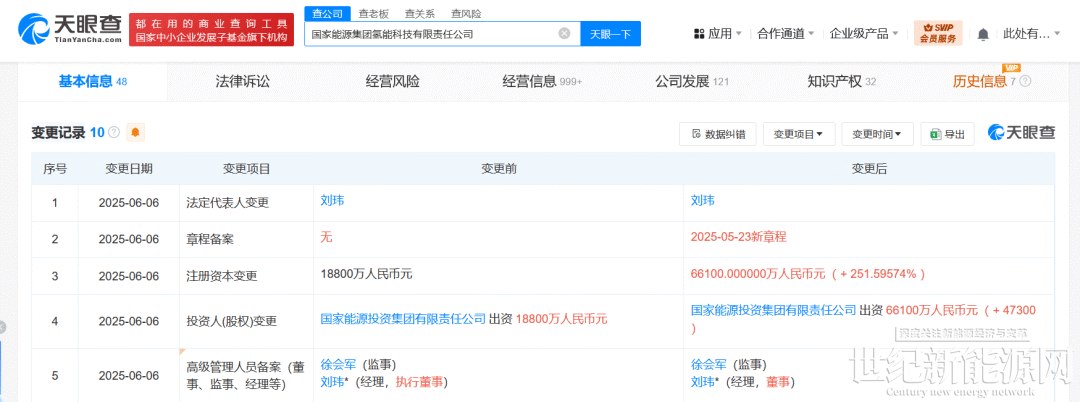Image resolution: width=1080 pixels, height=402 pixels.
Task: Select the 查风险 search tab
Action: (x=464, y=14)
